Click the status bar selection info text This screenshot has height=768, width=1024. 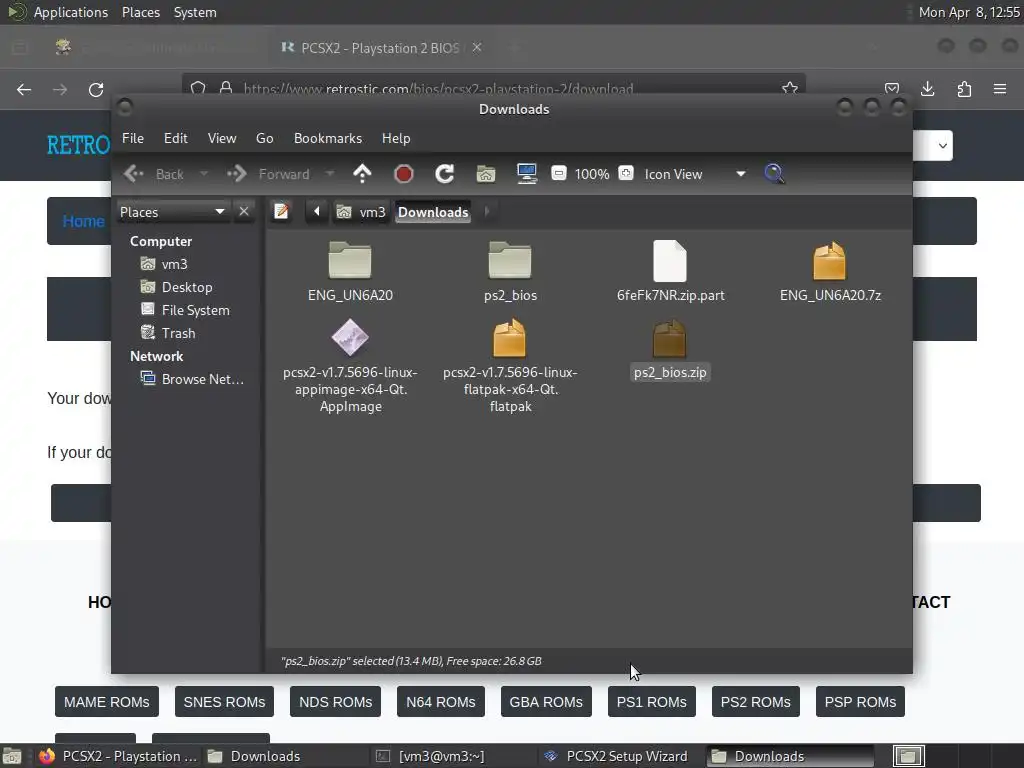coord(411,661)
